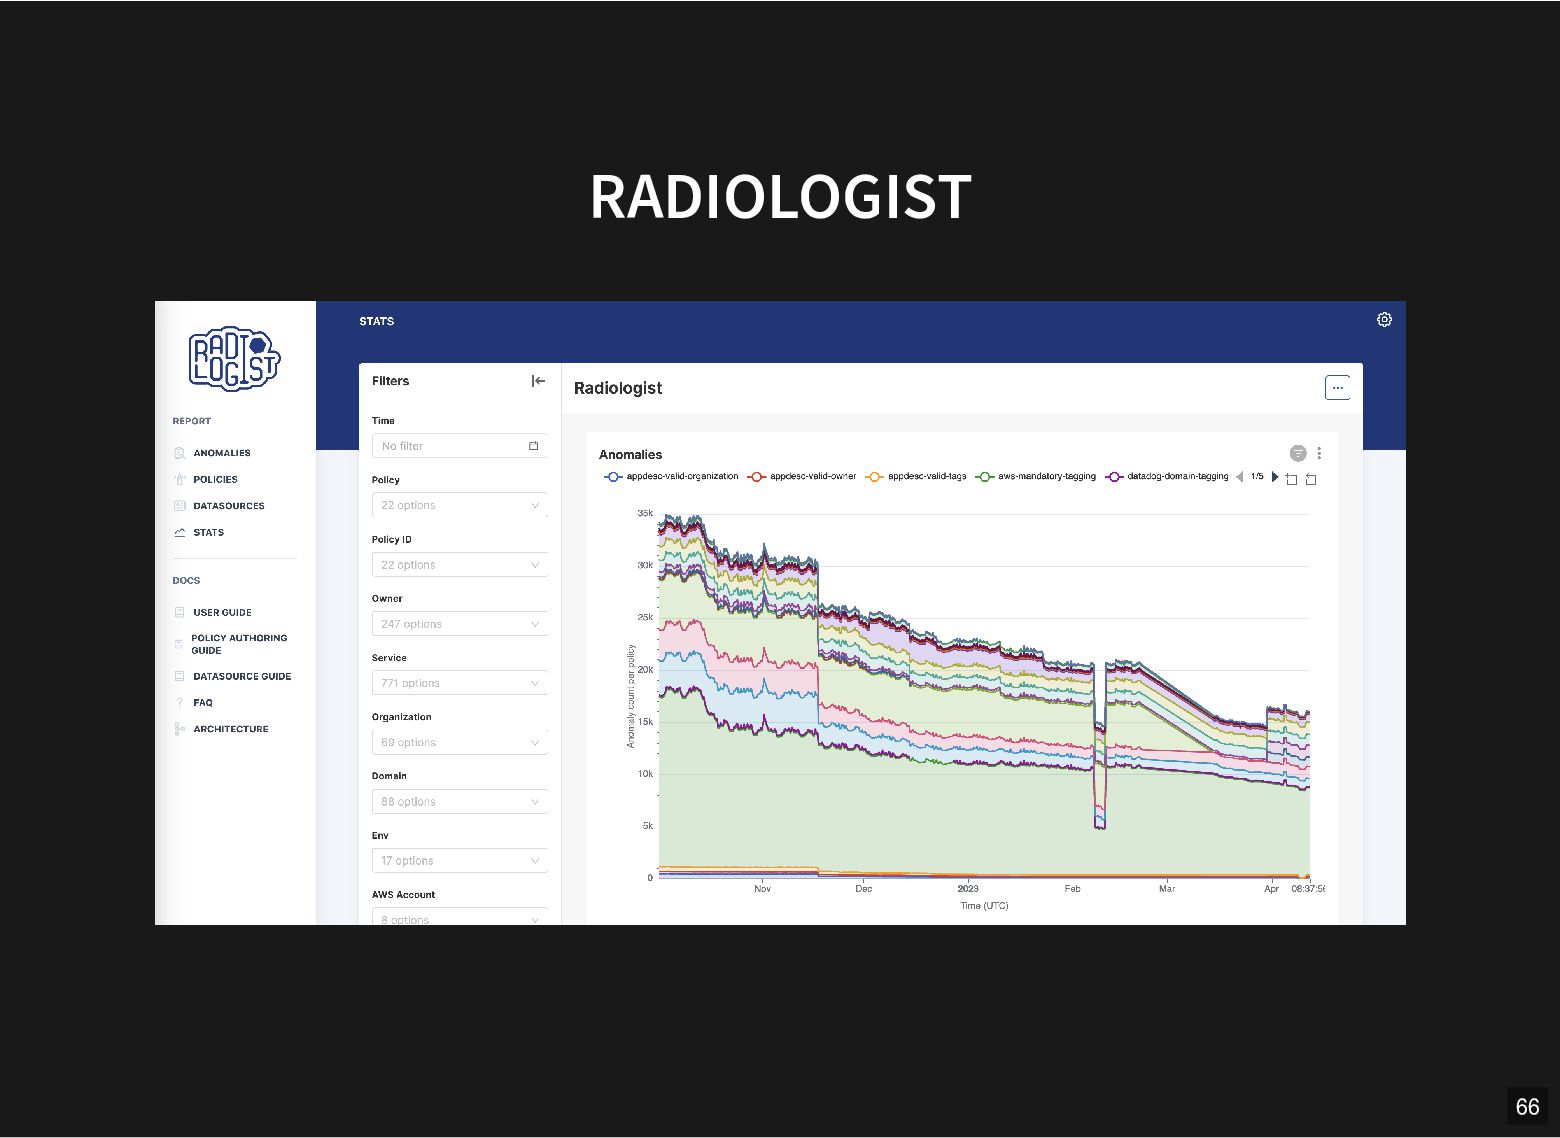1560x1138 pixels.
Task: Click the Filters panel heading
Action: 390,381
